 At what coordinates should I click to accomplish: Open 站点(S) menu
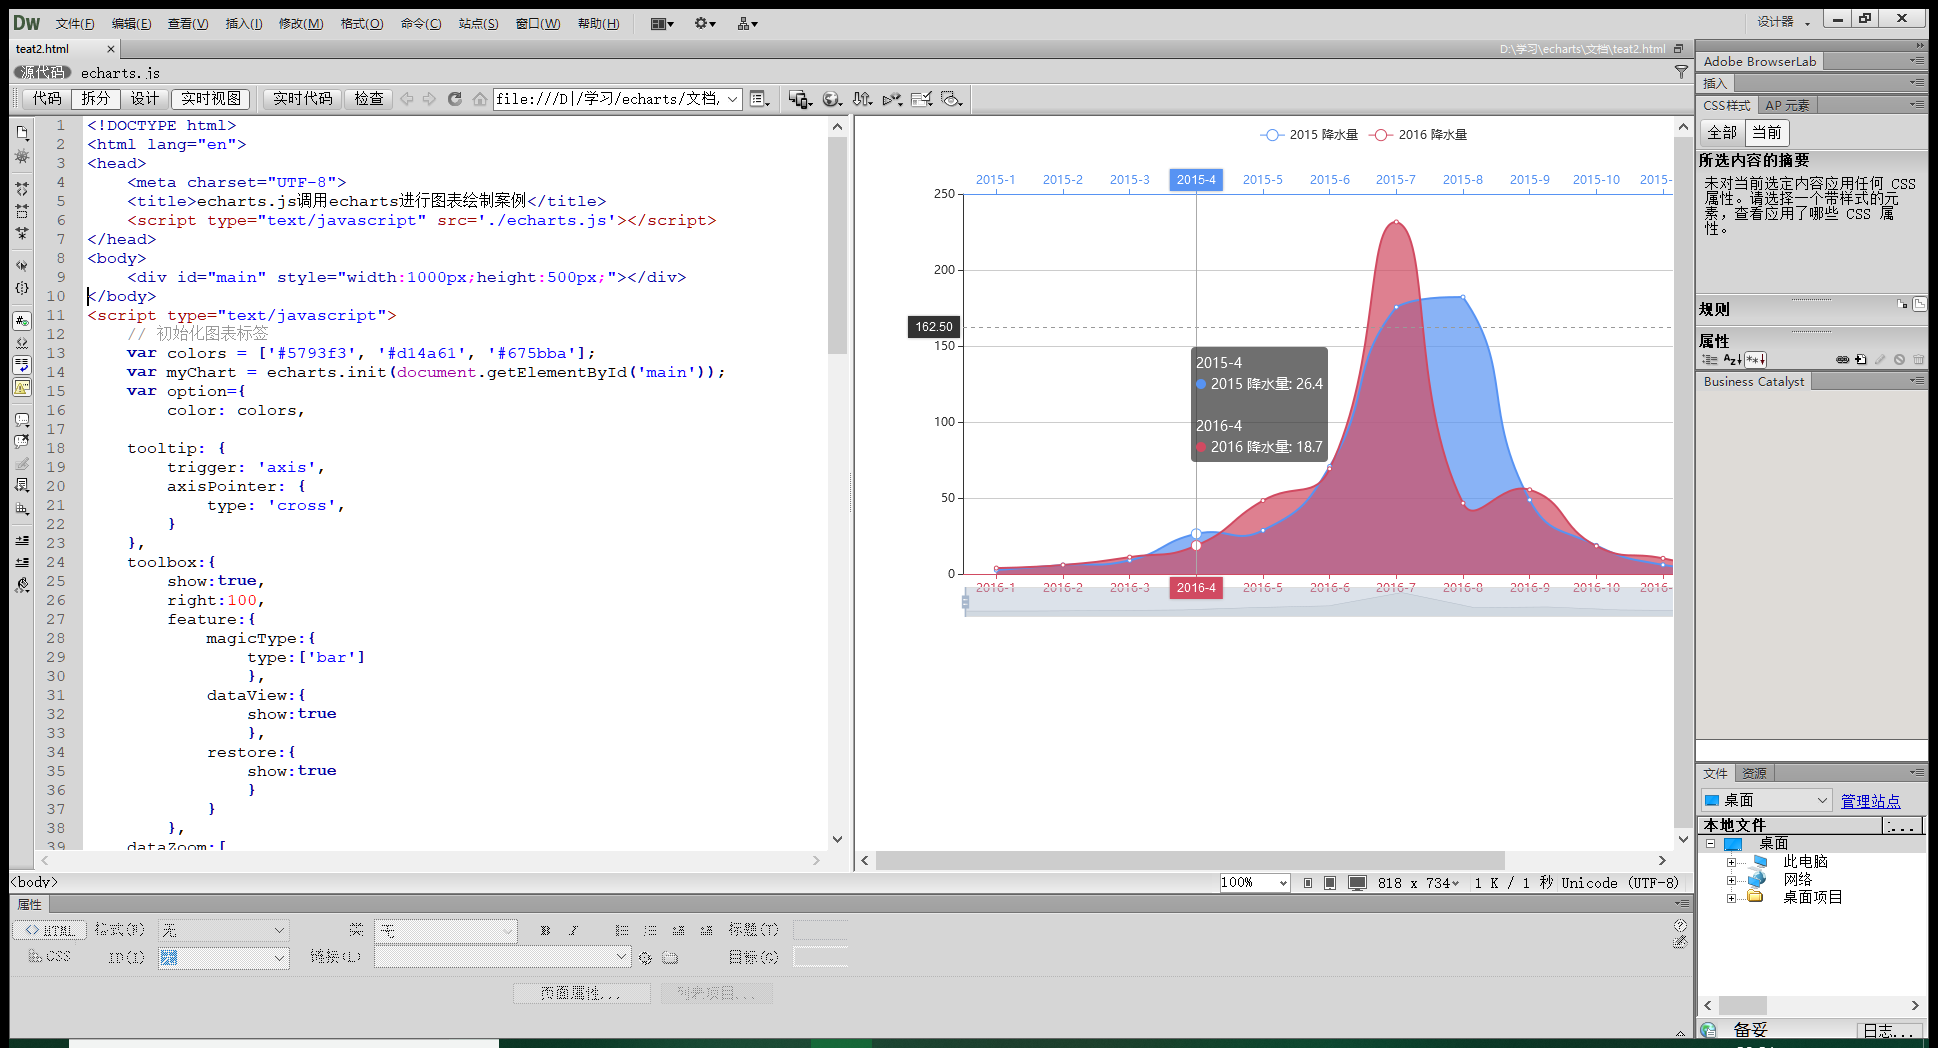[x=478, y=23]
